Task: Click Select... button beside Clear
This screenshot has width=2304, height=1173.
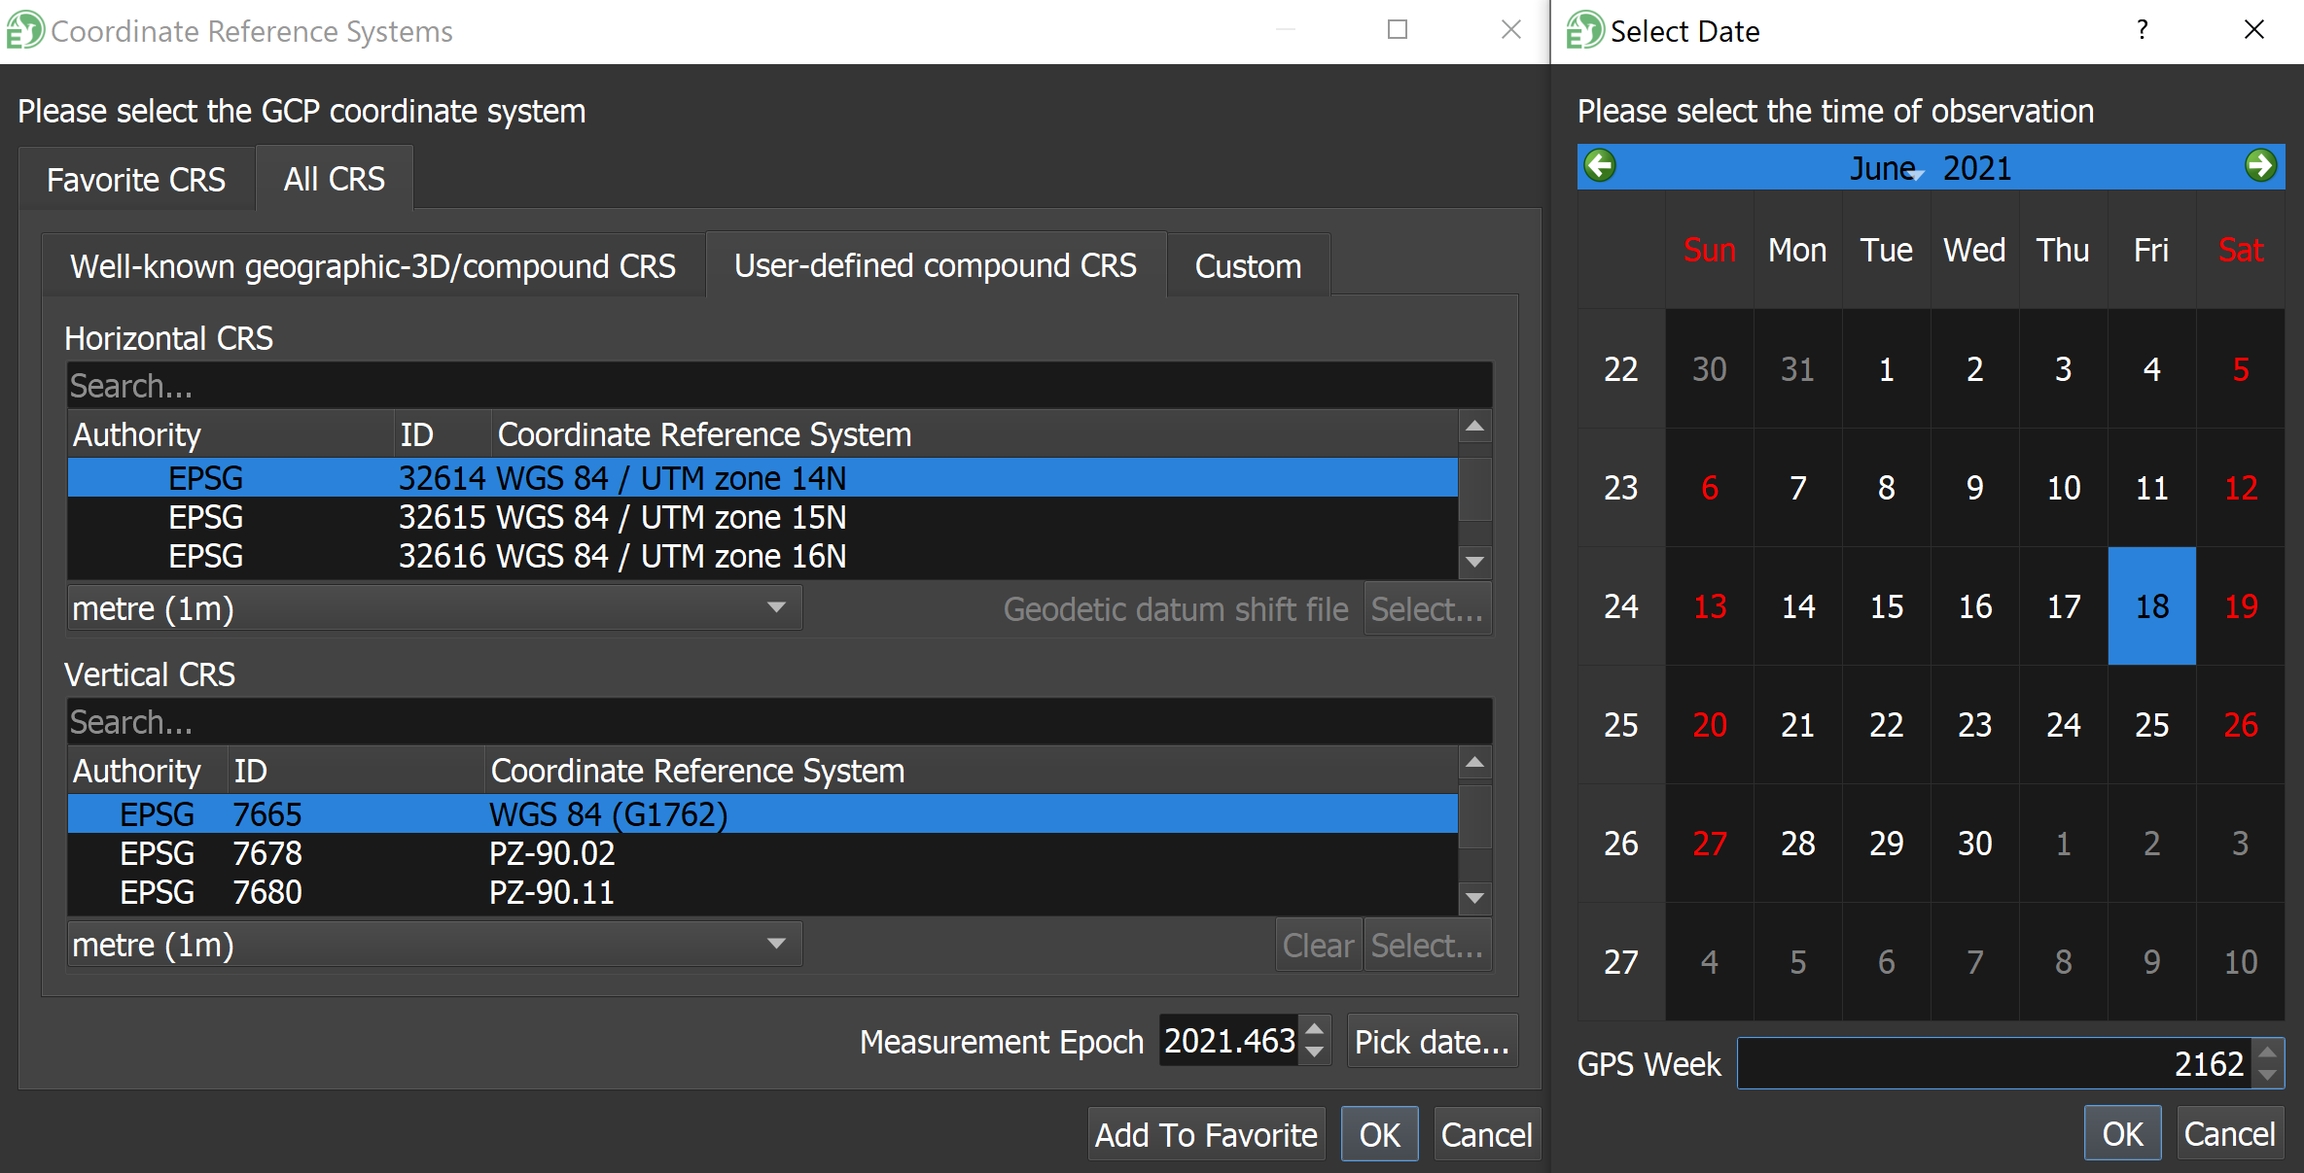Action: (x=1427, y=945)
